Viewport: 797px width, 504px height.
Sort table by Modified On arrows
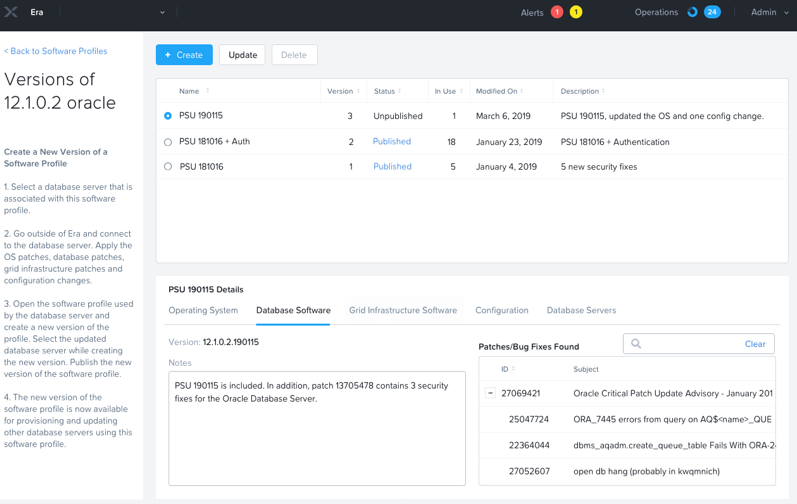click(x=522, y=91)
